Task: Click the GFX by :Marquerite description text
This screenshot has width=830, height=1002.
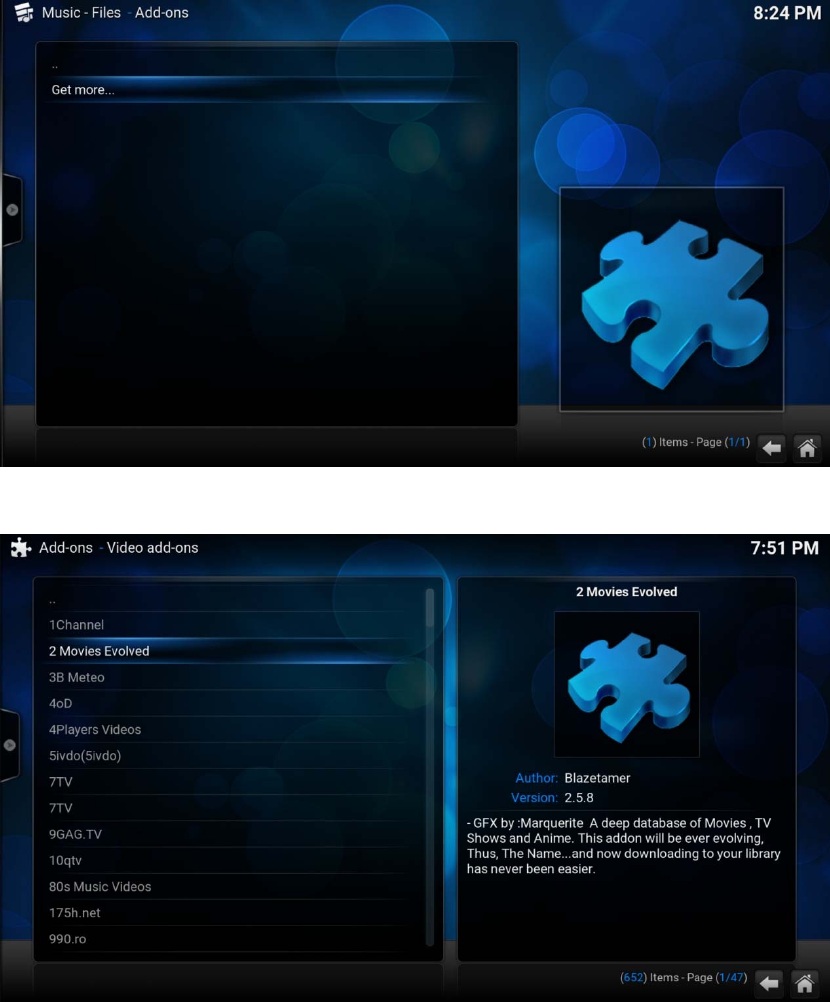Action: 624,846
